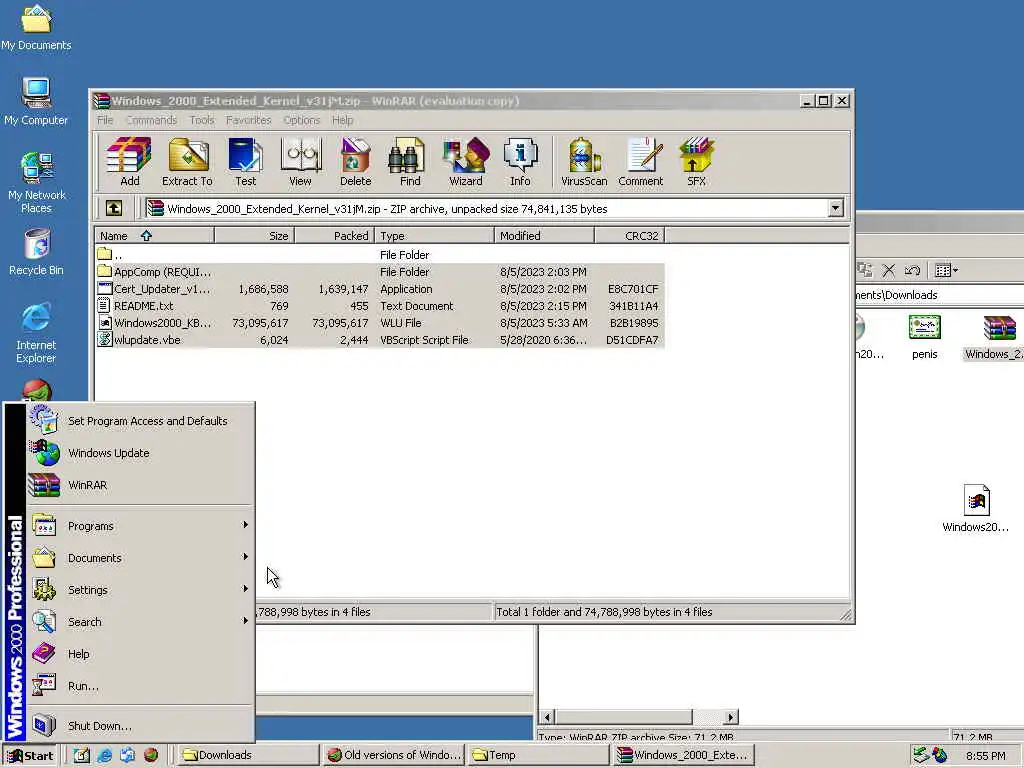Viewport: 1024px width, 768px height.
Task: Sort file list by Name column
Action: pos(154,236)
